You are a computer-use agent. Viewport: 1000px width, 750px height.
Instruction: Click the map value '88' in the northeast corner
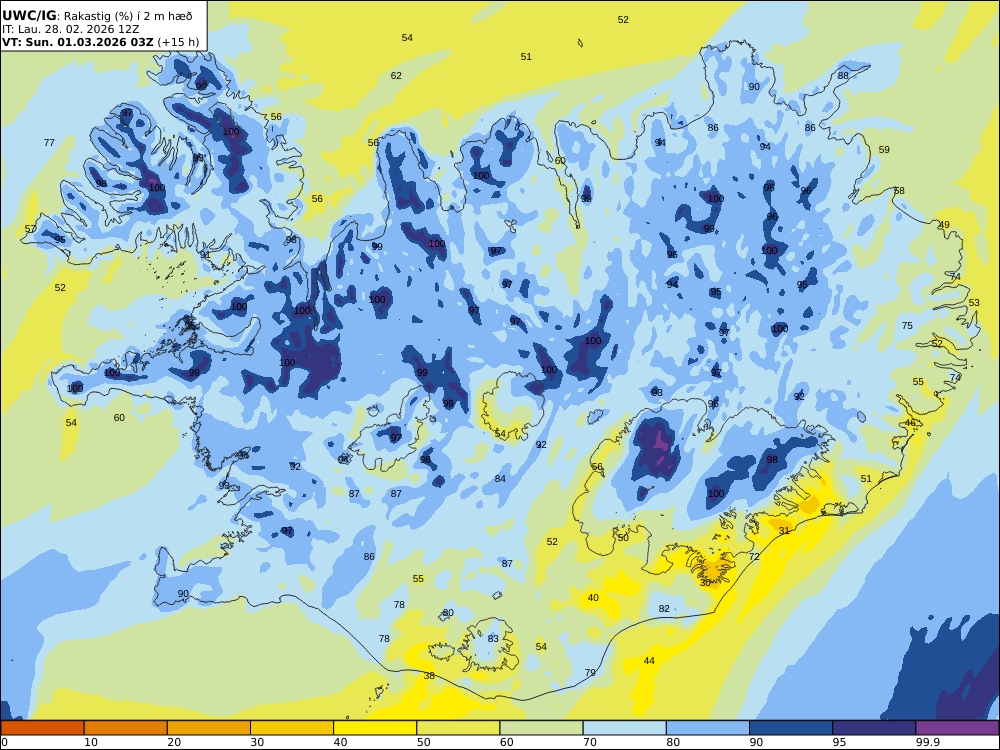(x=843, y=76)
